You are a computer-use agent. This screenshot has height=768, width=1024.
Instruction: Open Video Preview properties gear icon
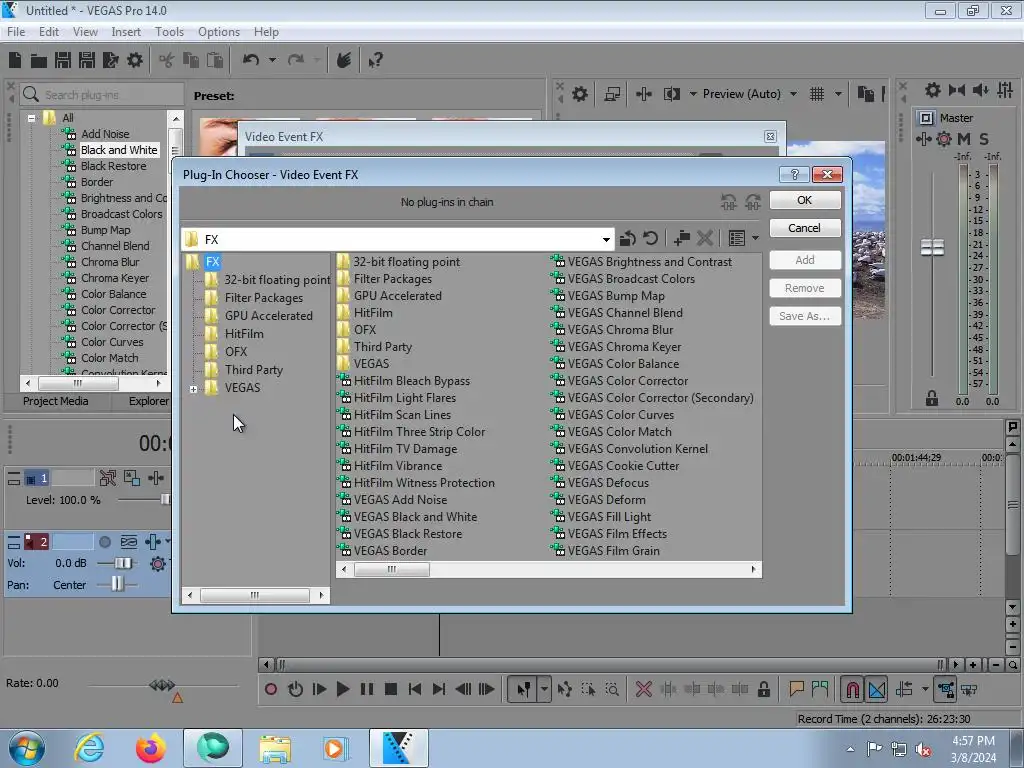coord(579,94)
